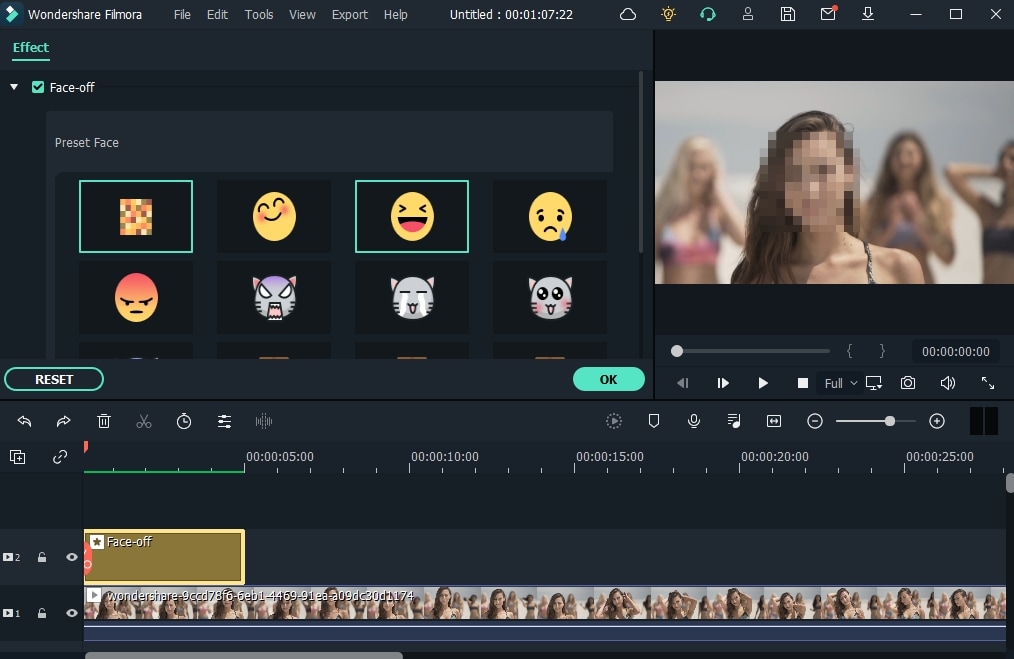Select the blushing smile emoji preset
This screenshot has height=659, width=1014.
click(274, 216)
